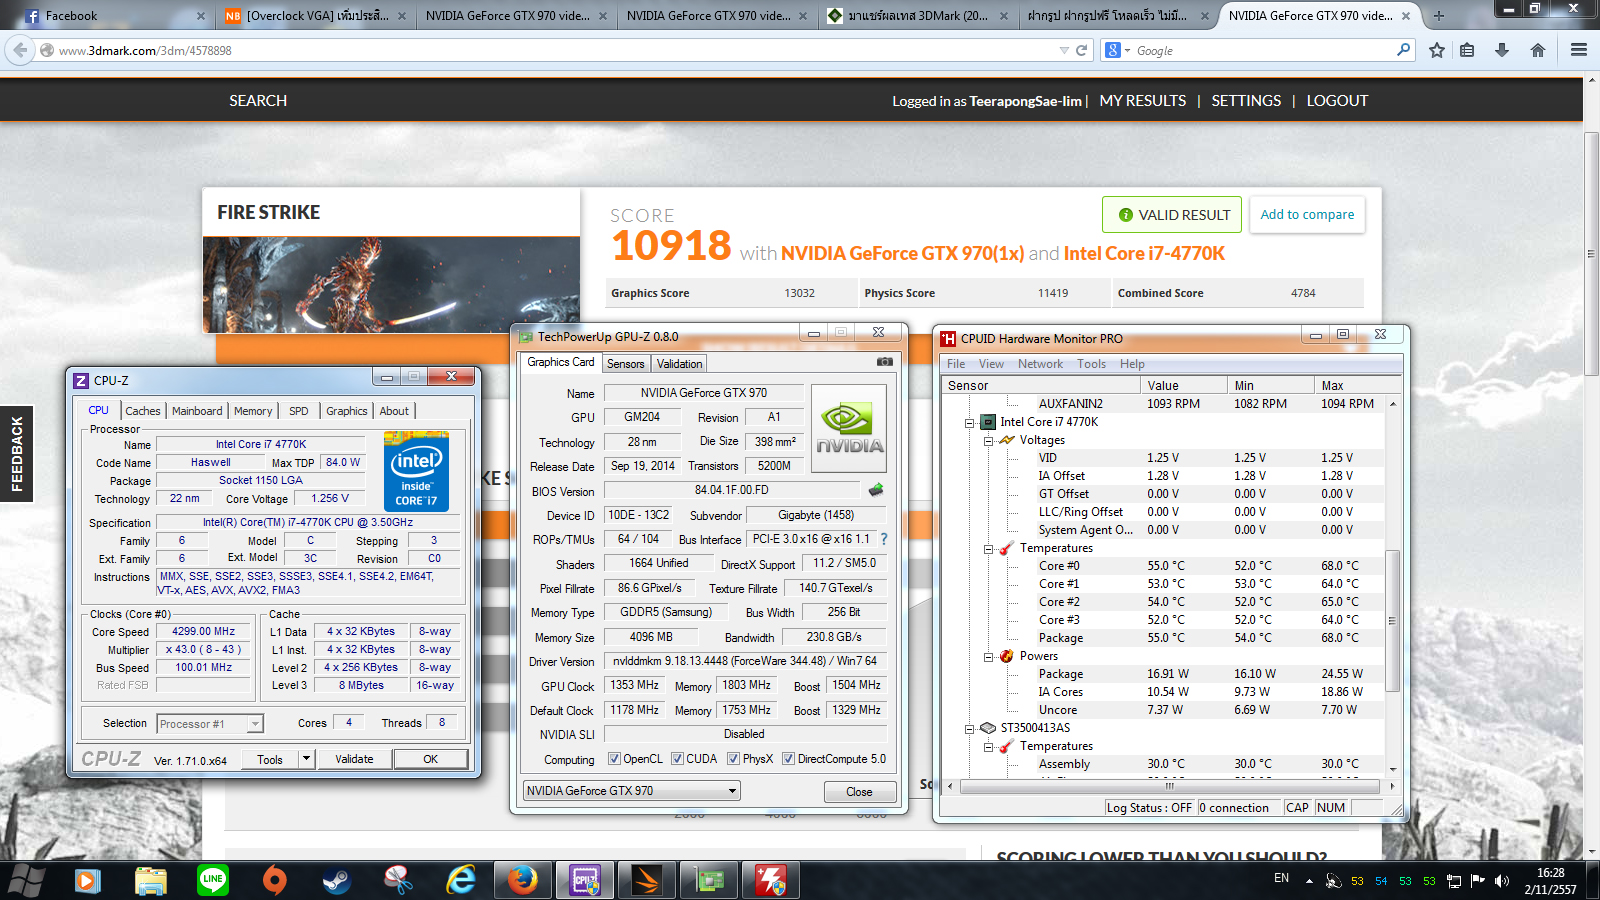This screenshot has height=900, width=1600.
Task: Toggle the PhysX checkbox
Action: 733,759
